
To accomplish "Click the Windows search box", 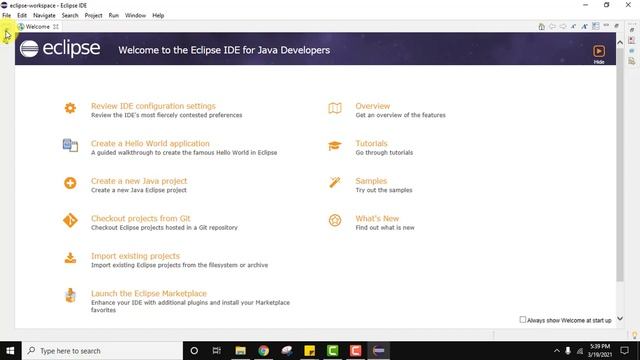I will point(102,351).
